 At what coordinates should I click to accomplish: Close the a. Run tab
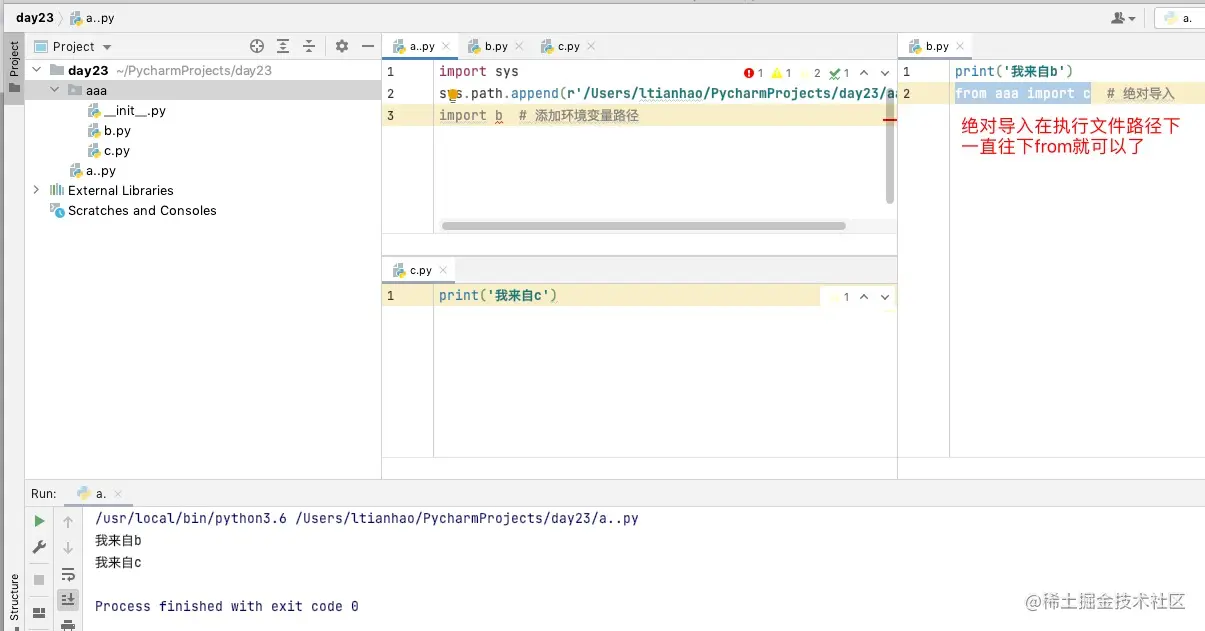[x=118, y=494]
